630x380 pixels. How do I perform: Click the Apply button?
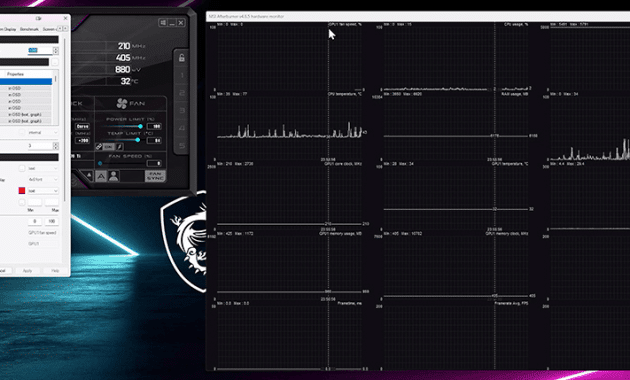27,271
